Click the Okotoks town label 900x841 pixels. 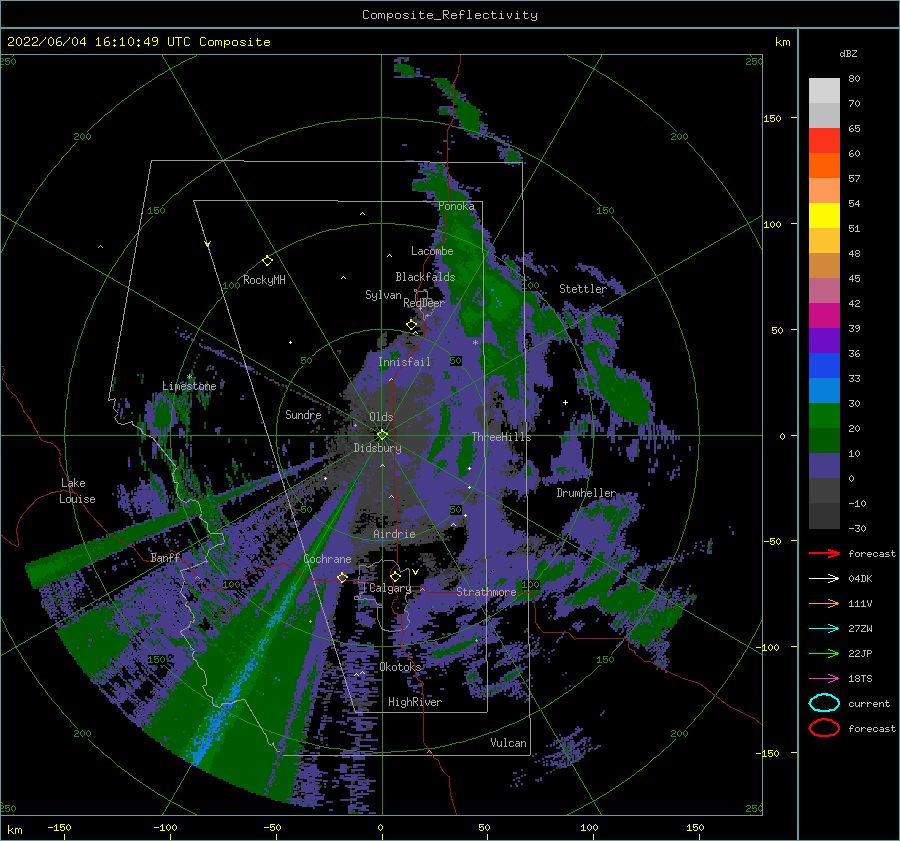400,667
